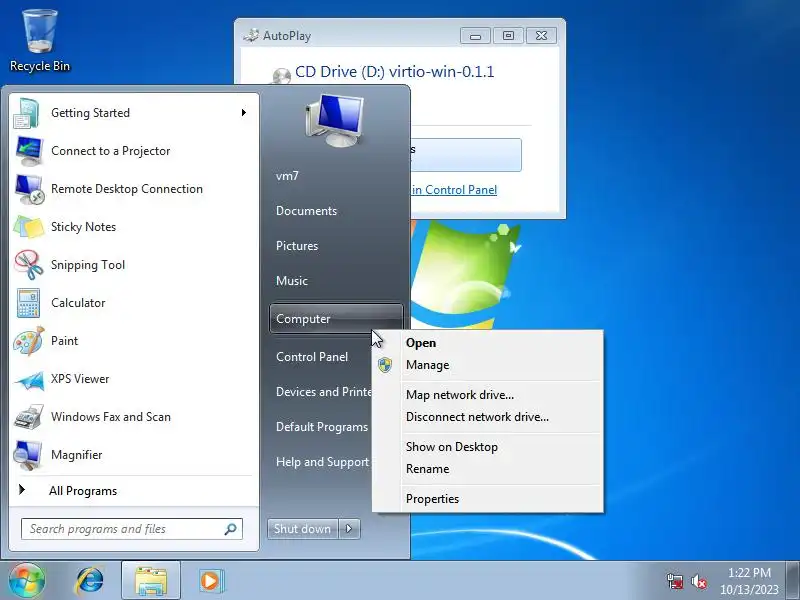The height and width of the screenshot is (600, 800).
Task: Open Devices and Printers
Action: 323,392
